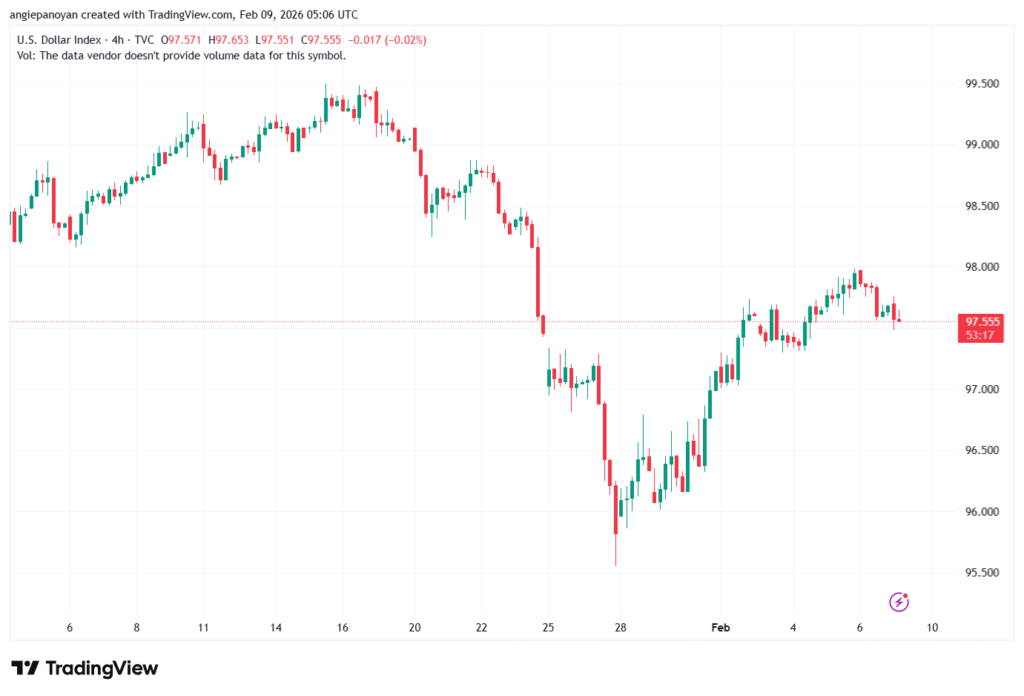Image resolution: width=1024 pixels, height=696 pixels.
Task: Open the TradingView wordmark link
Action: (100, 668)
